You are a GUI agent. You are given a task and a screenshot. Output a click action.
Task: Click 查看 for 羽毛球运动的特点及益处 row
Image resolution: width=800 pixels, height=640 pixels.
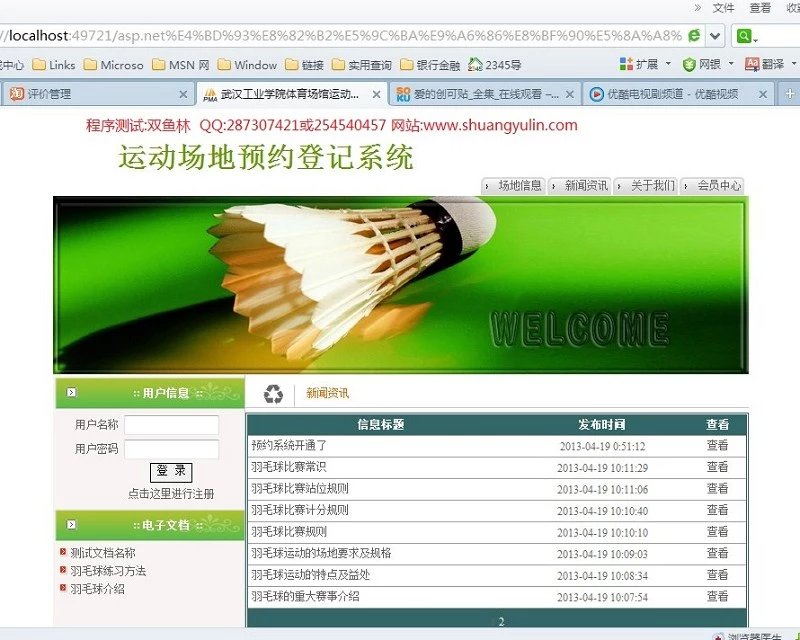pos(717,575)
